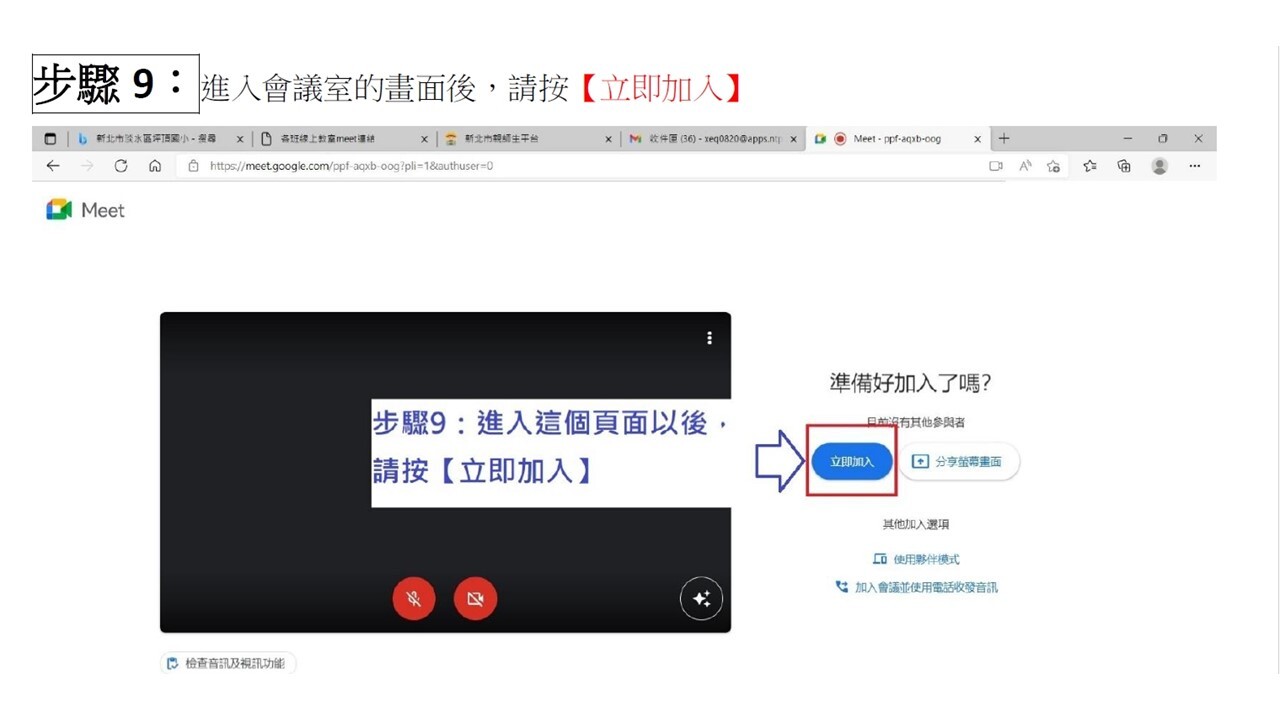The width and height of the screenshot is (1280, 720).
Task: Close the Meet - ppf-aqxb-oog tab
Action: (x=978, y=139)
